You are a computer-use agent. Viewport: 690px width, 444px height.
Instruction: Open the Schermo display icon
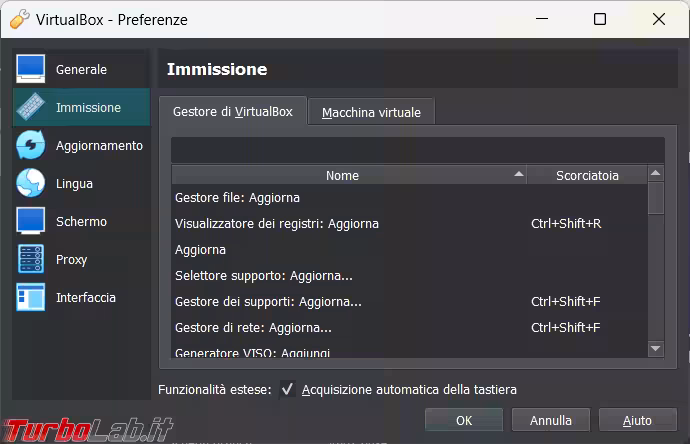[x=31, y=221]
